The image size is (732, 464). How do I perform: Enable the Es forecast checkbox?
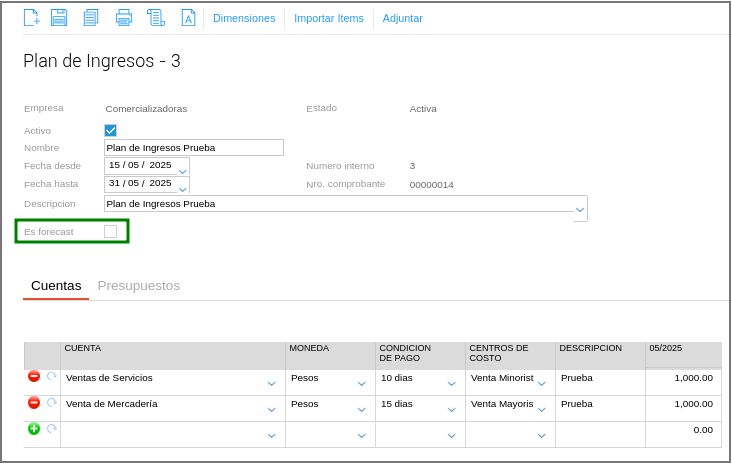[x=111, y=232]
